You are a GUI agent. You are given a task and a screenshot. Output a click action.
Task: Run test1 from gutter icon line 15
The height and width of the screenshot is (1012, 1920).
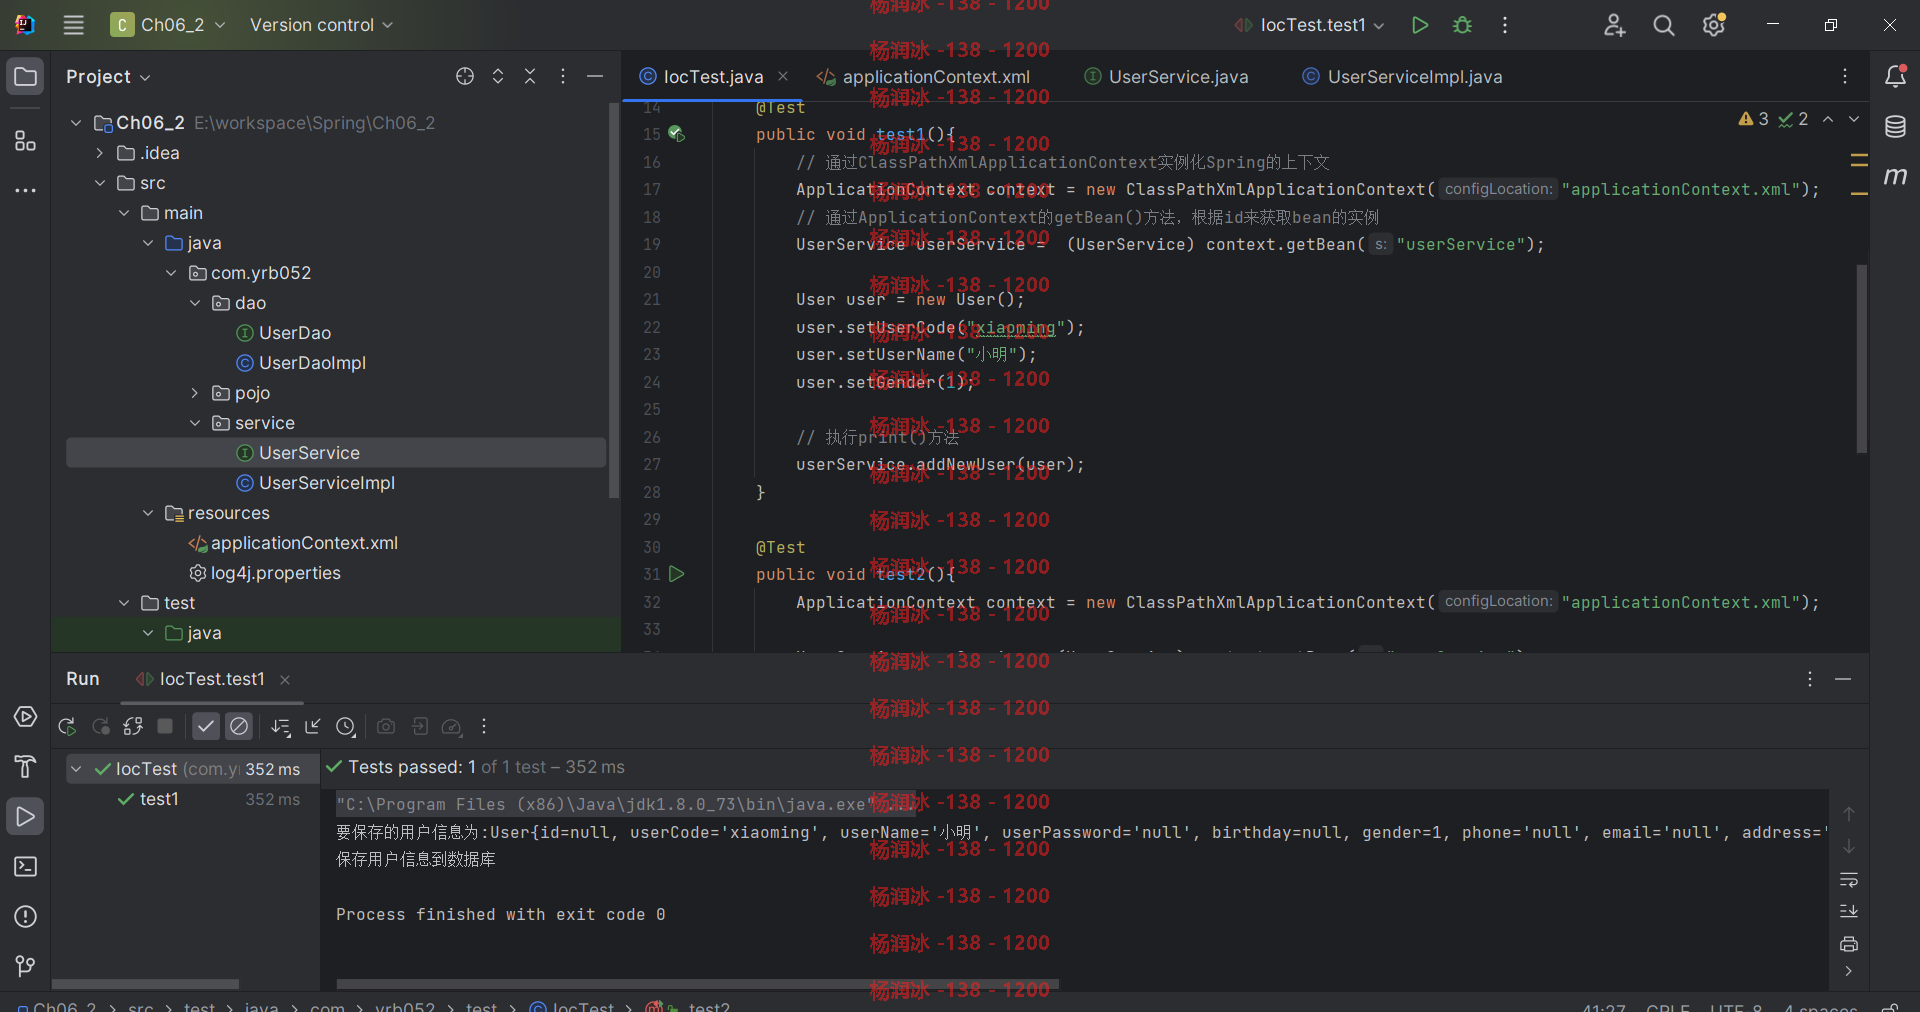click(x=677, y=133)
